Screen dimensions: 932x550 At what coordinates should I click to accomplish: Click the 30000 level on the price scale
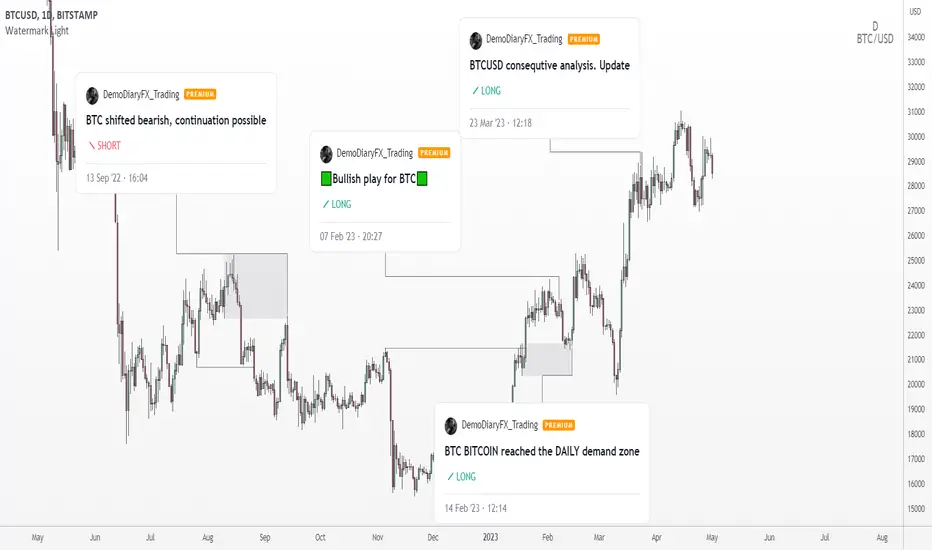point(916,137)
